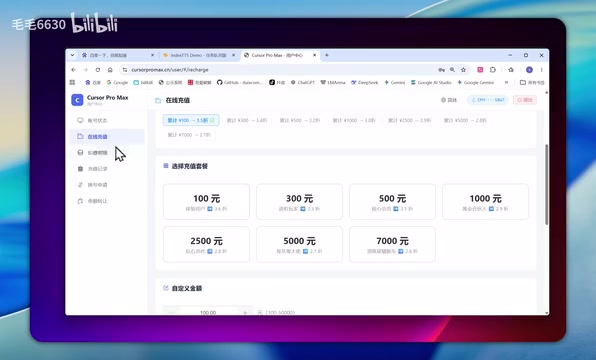Image resolution: width=596 pixels, height=360 pixels.
Task: Close the Cursor Pro Max tab
Action: click(x=314, y=55)
